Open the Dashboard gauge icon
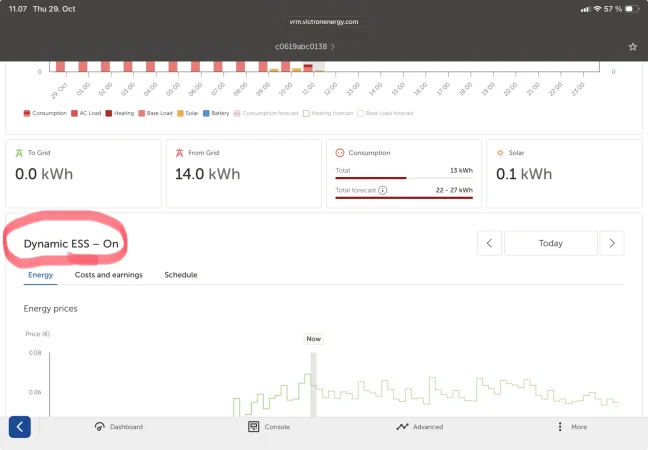 (100, 426)
